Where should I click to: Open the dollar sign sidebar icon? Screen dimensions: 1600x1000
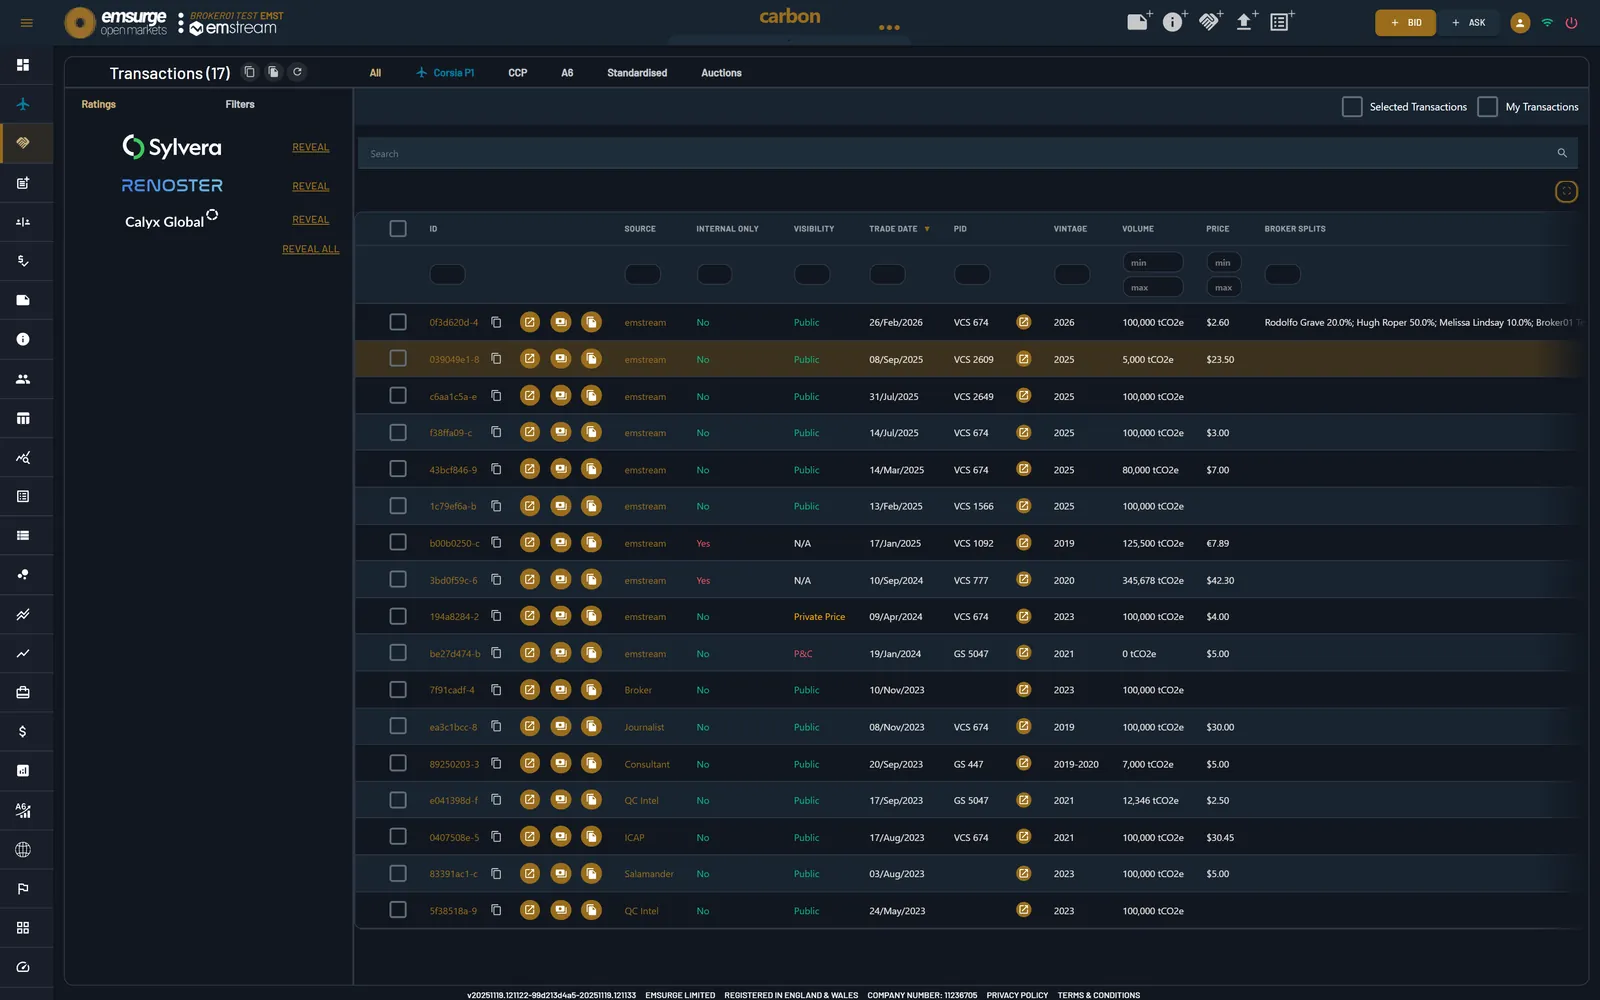pos(23,732)
